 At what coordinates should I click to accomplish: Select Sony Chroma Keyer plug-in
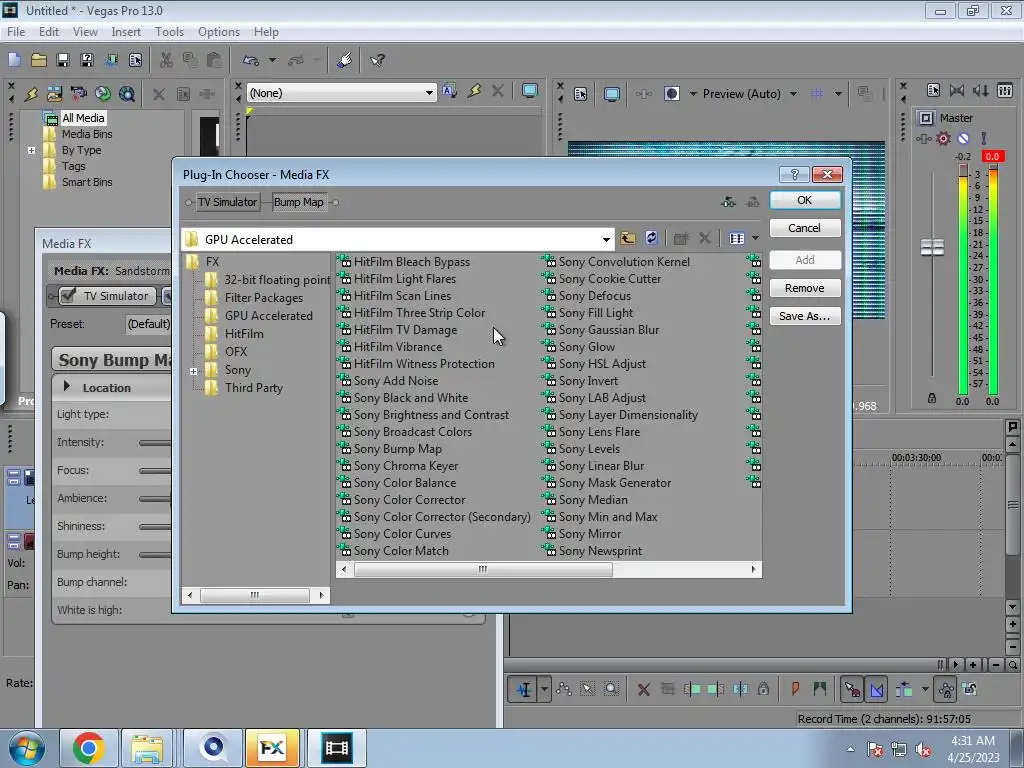click(406, 466)
